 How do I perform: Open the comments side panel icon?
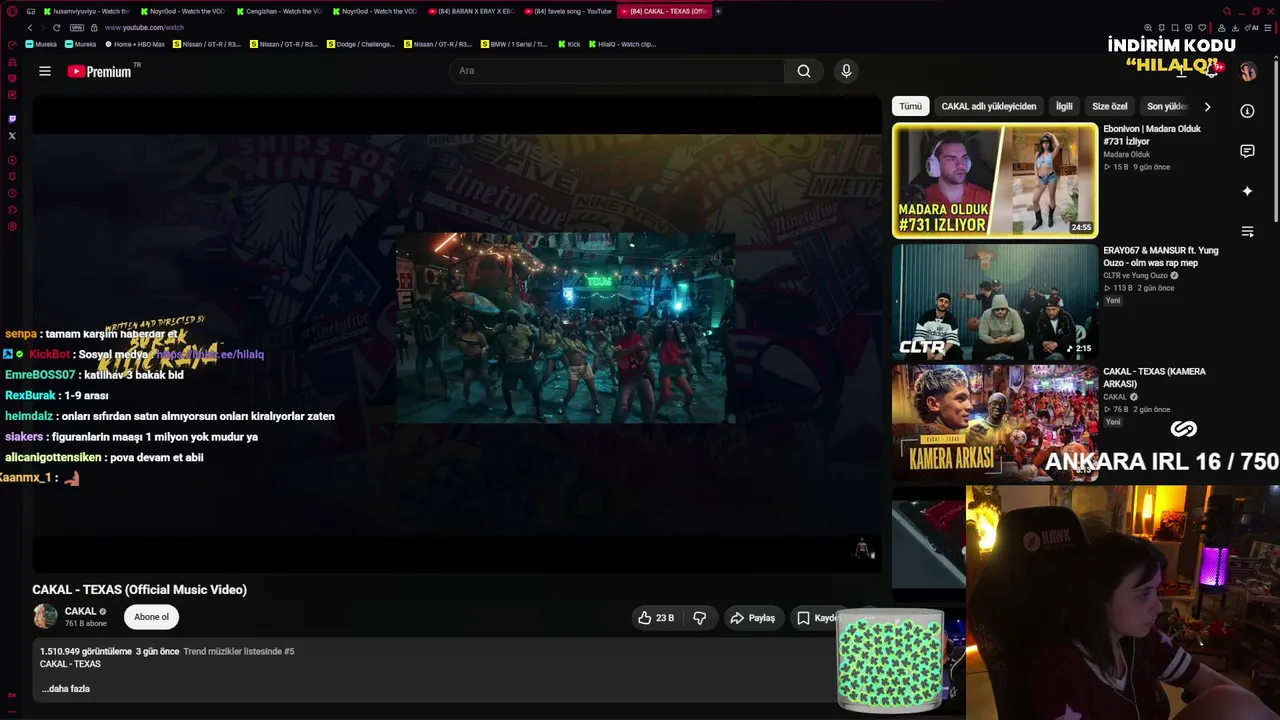(1247, 151)
